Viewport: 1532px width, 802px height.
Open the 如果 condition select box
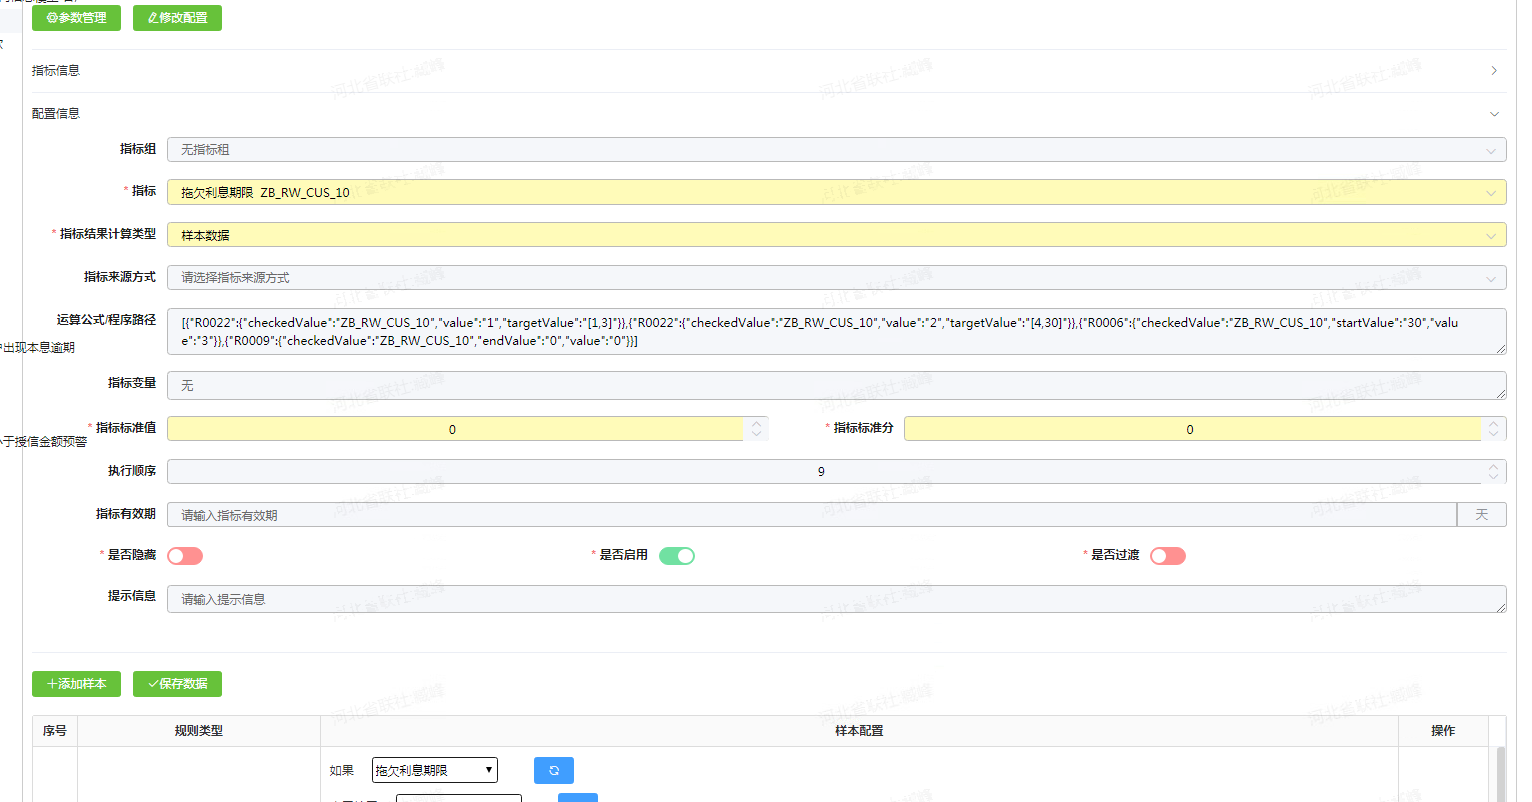click(x=434, y=770)
